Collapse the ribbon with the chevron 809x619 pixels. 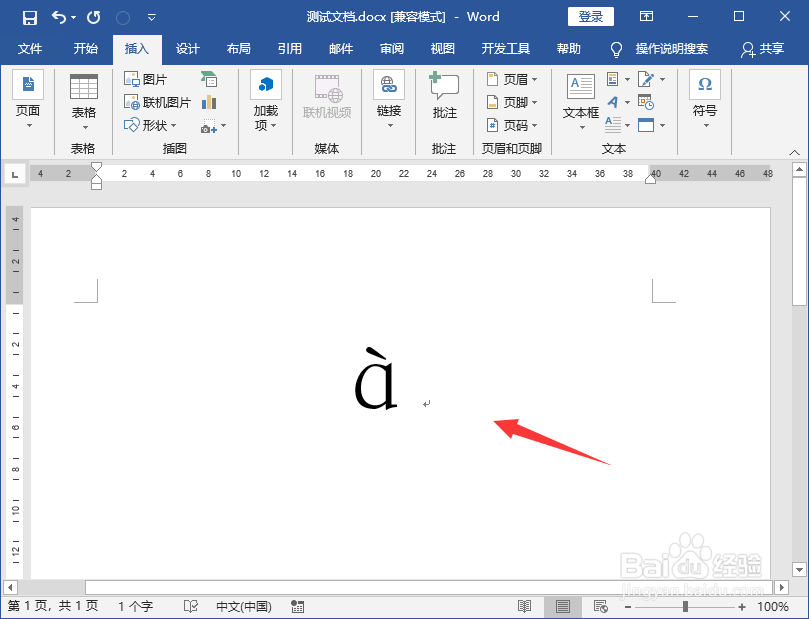pos(795,152)
